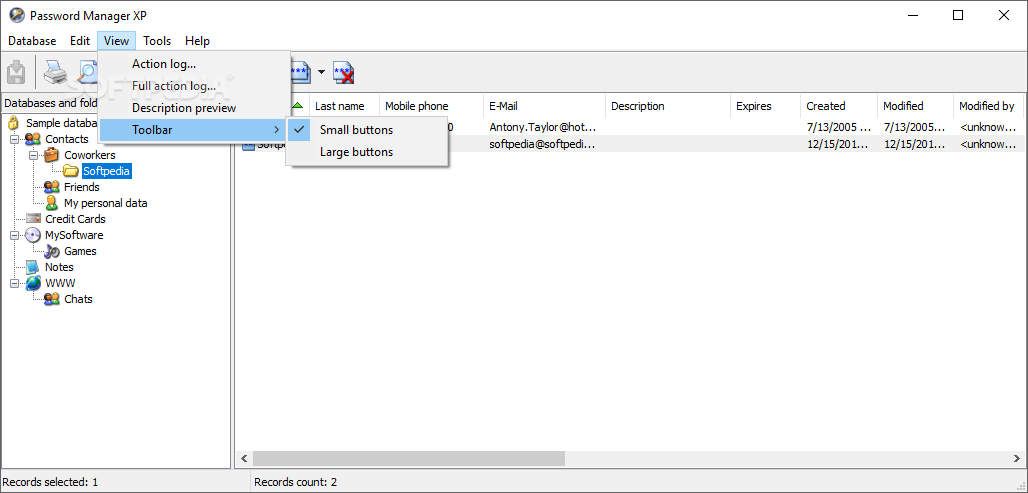This screenshot has height=493, width=1028.
Task: Select the Antony.Taylor@hot... email cell
Action: (x=543, y=127)
